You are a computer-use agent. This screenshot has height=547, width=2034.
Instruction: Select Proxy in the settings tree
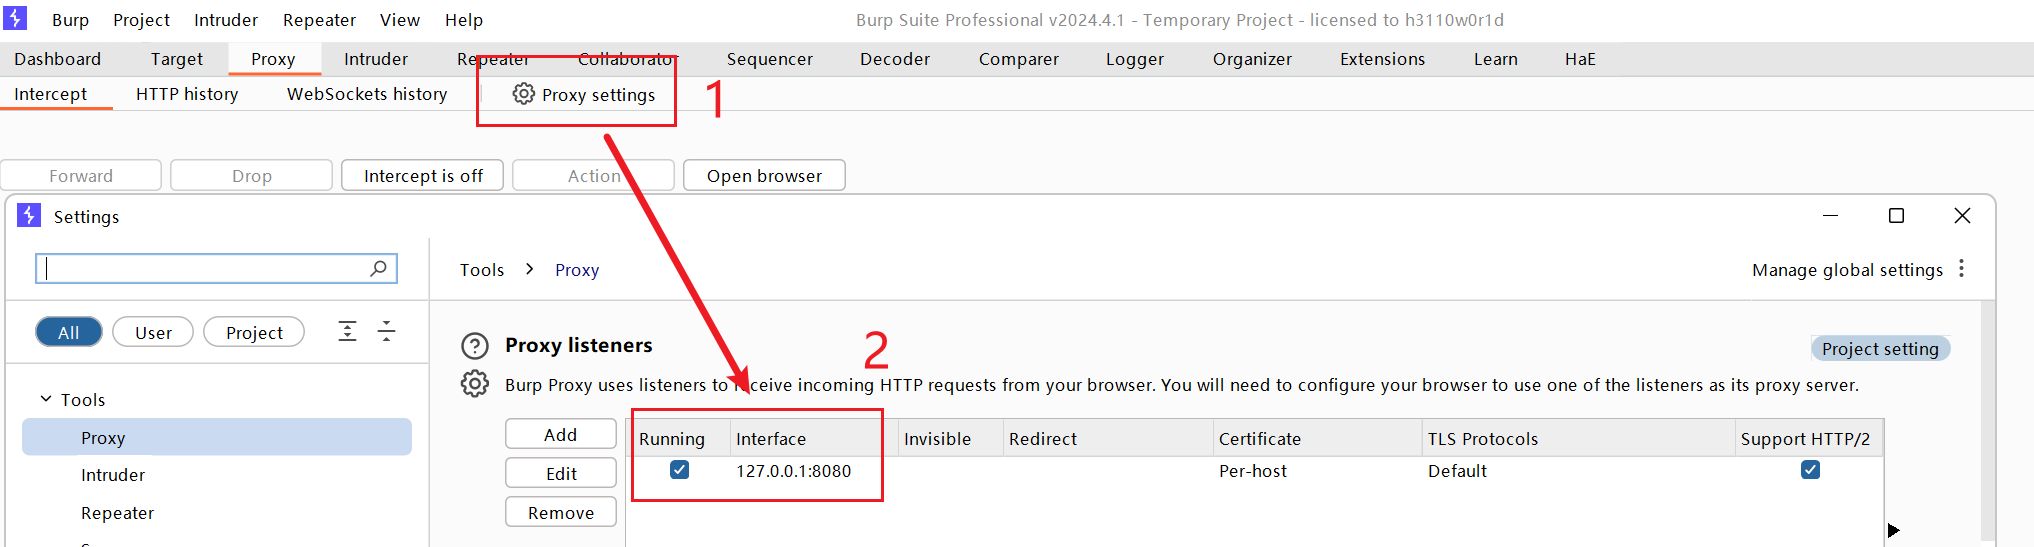click(217, 438)
